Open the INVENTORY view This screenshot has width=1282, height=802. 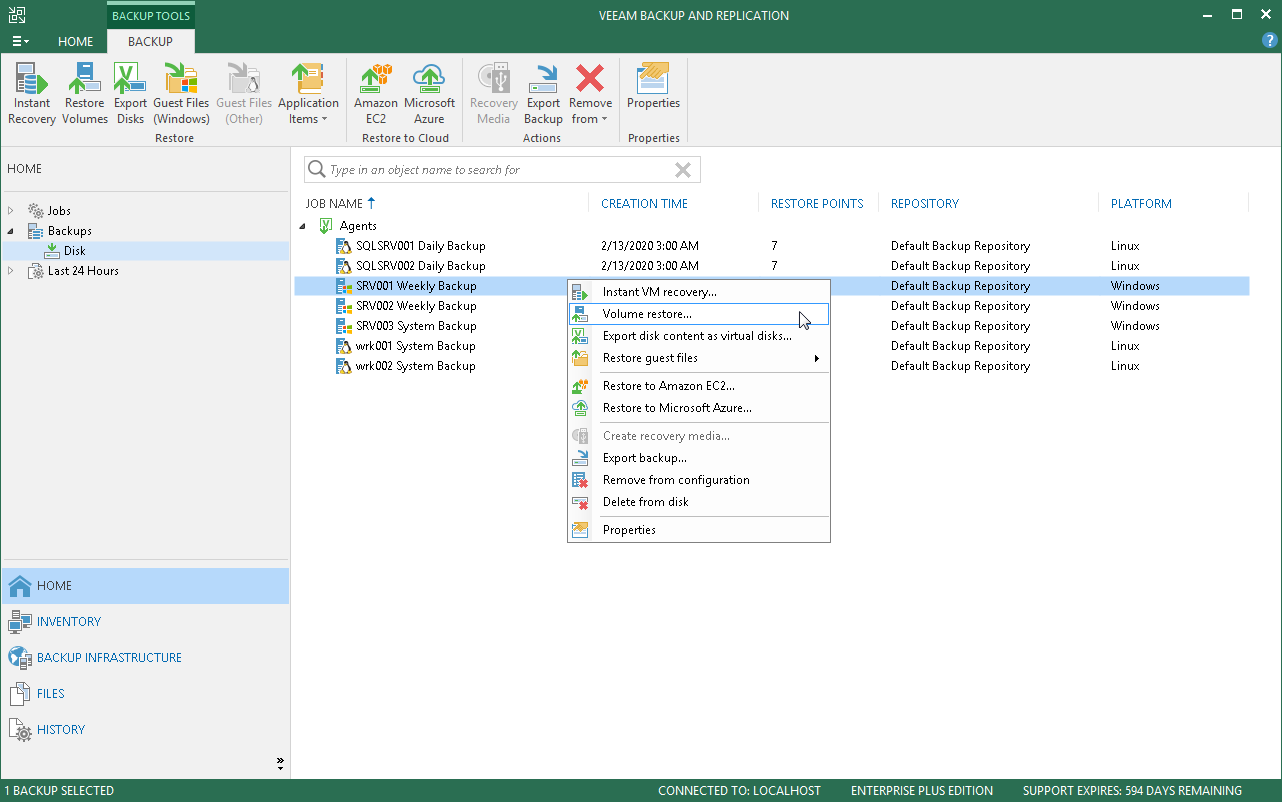(145, 622)
